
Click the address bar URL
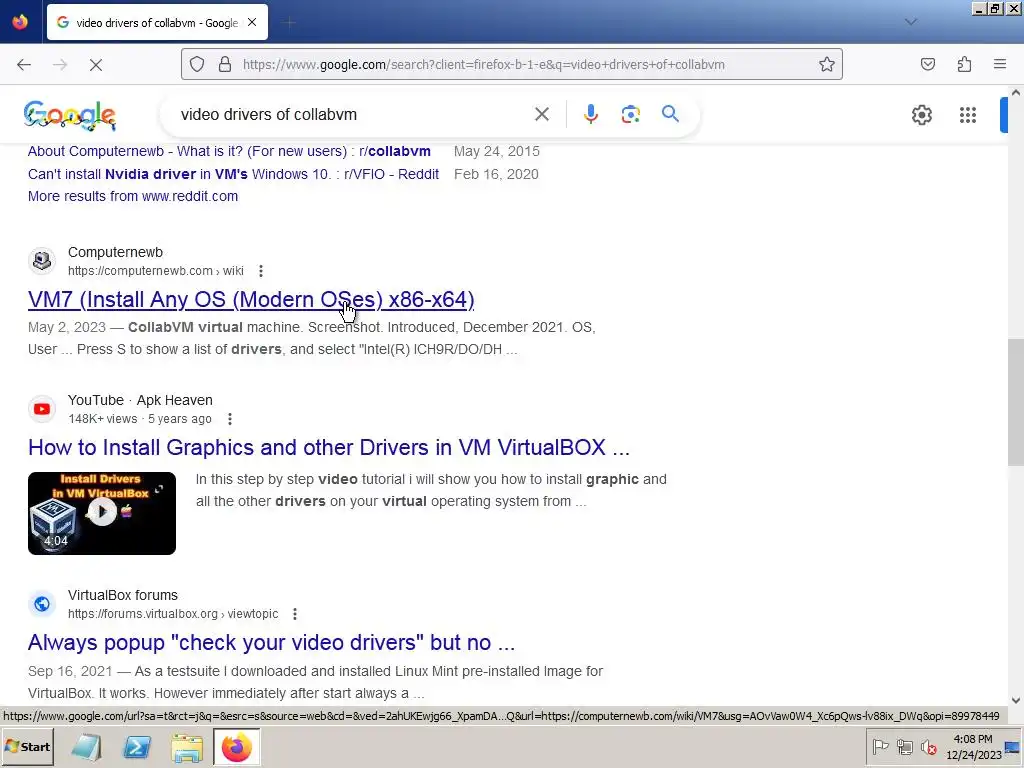(483, 65)
